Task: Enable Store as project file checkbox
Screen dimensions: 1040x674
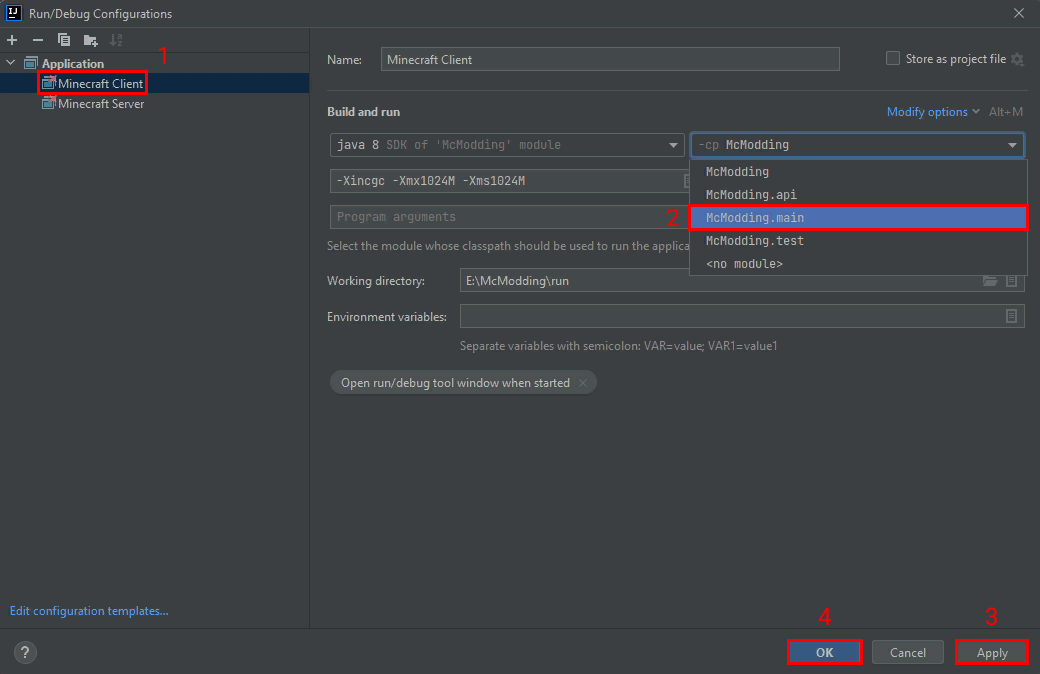Action: point(893,59)
